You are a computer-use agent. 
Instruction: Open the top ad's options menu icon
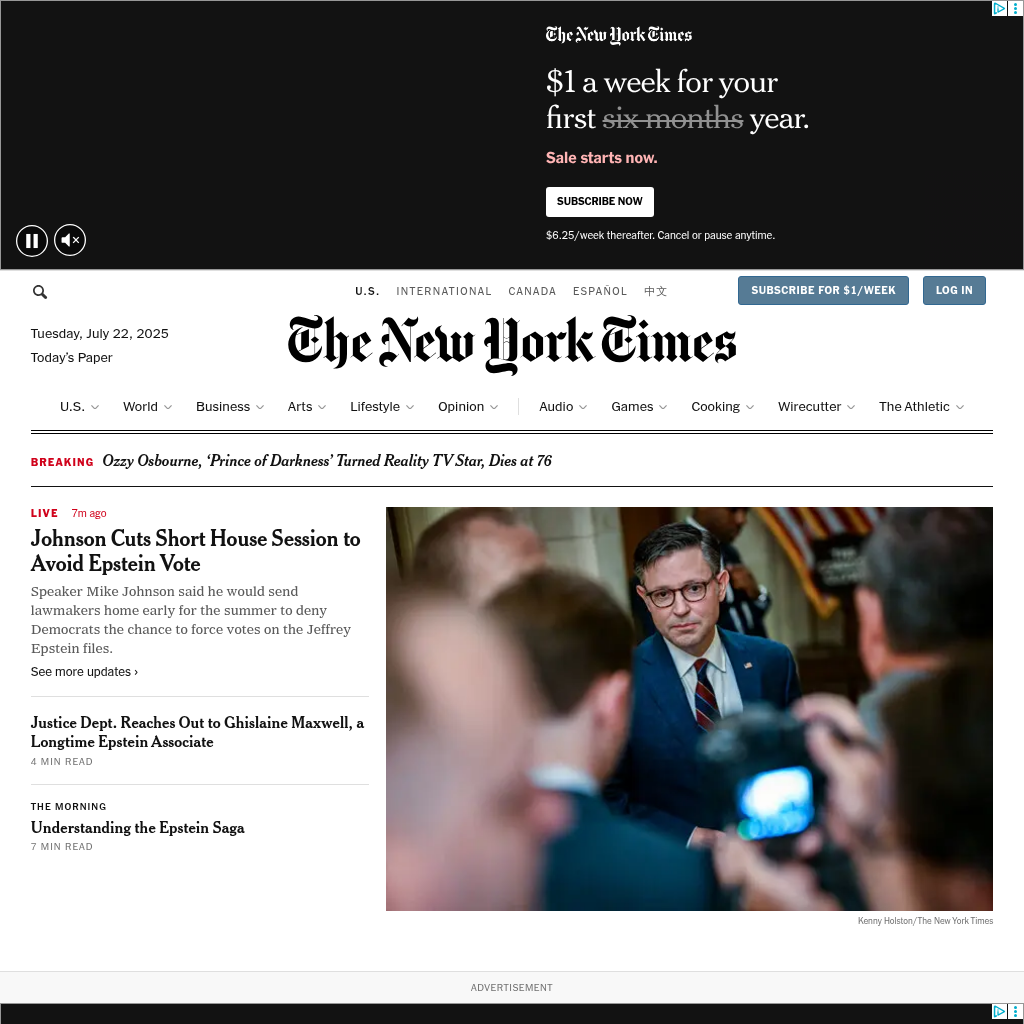(1015, 8)
